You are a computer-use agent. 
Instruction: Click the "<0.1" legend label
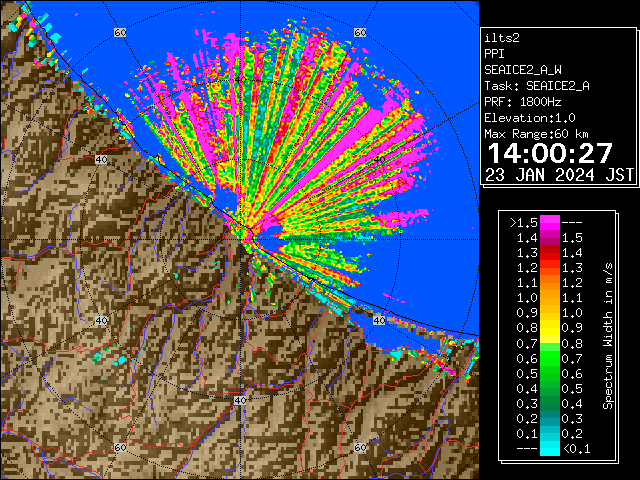577,449
